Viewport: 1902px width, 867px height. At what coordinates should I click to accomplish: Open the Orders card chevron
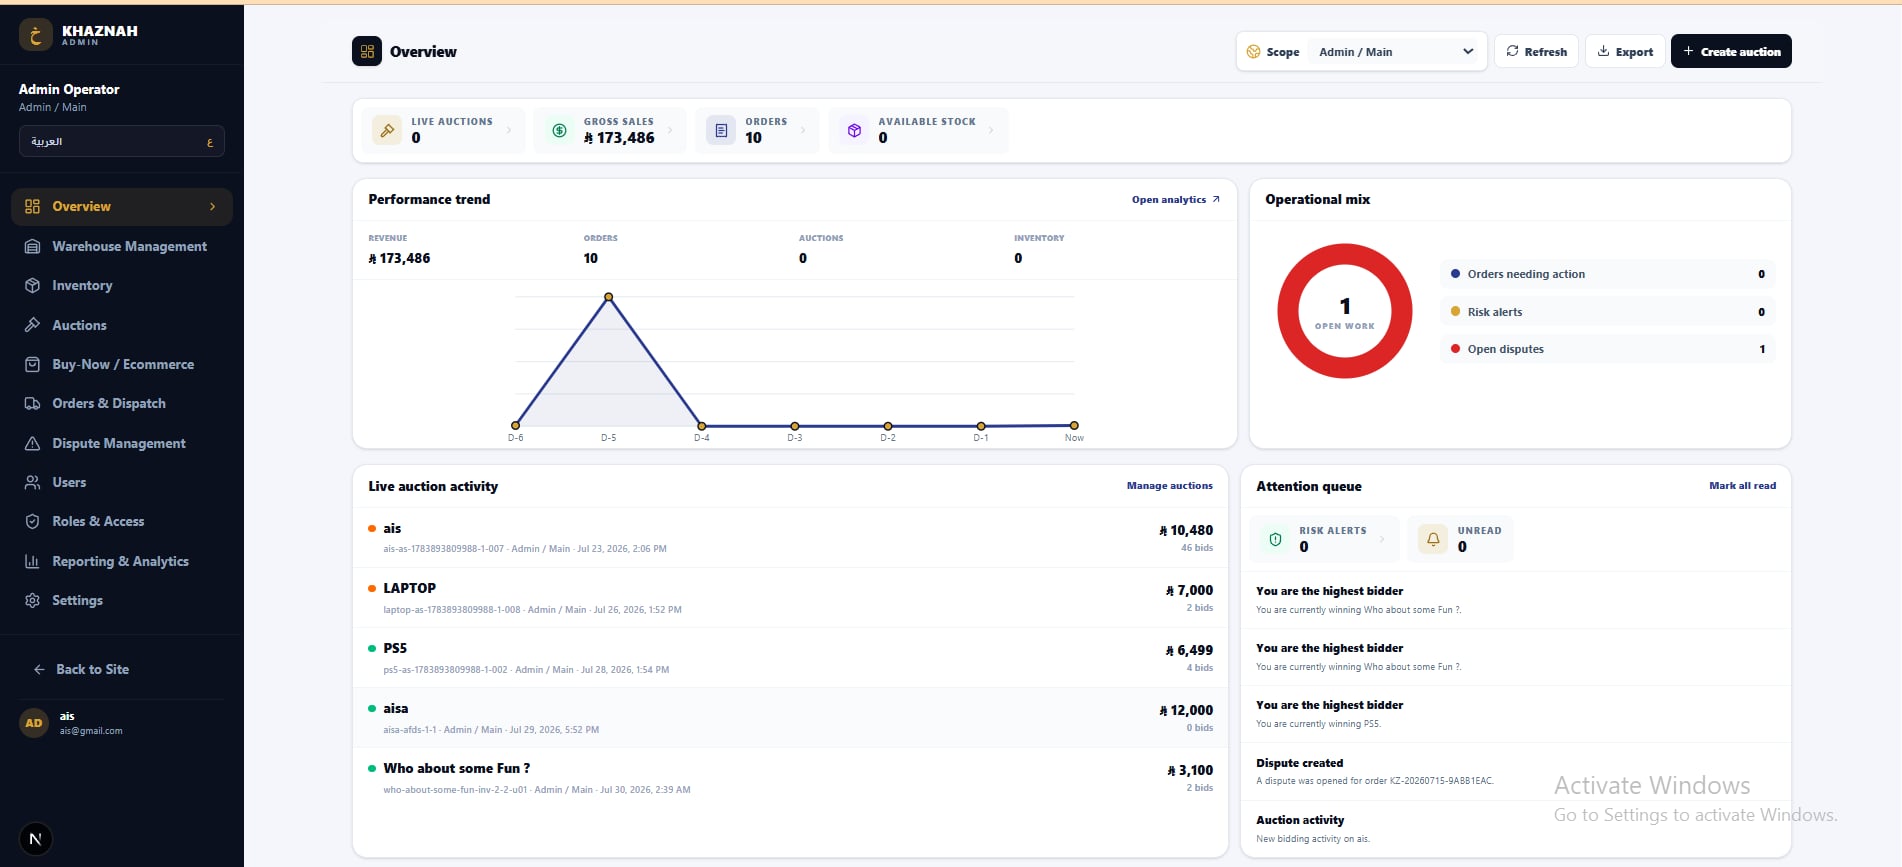click(803, 130)
